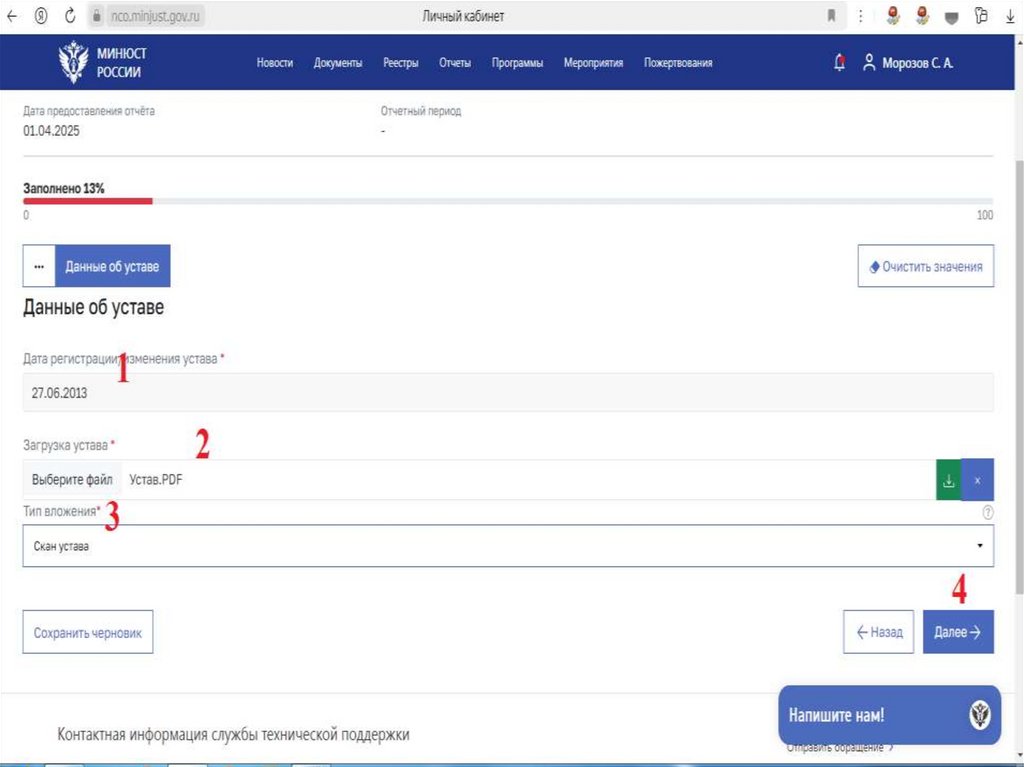
Task: Open notifications via the bell icon
Action: click(840, 63)
